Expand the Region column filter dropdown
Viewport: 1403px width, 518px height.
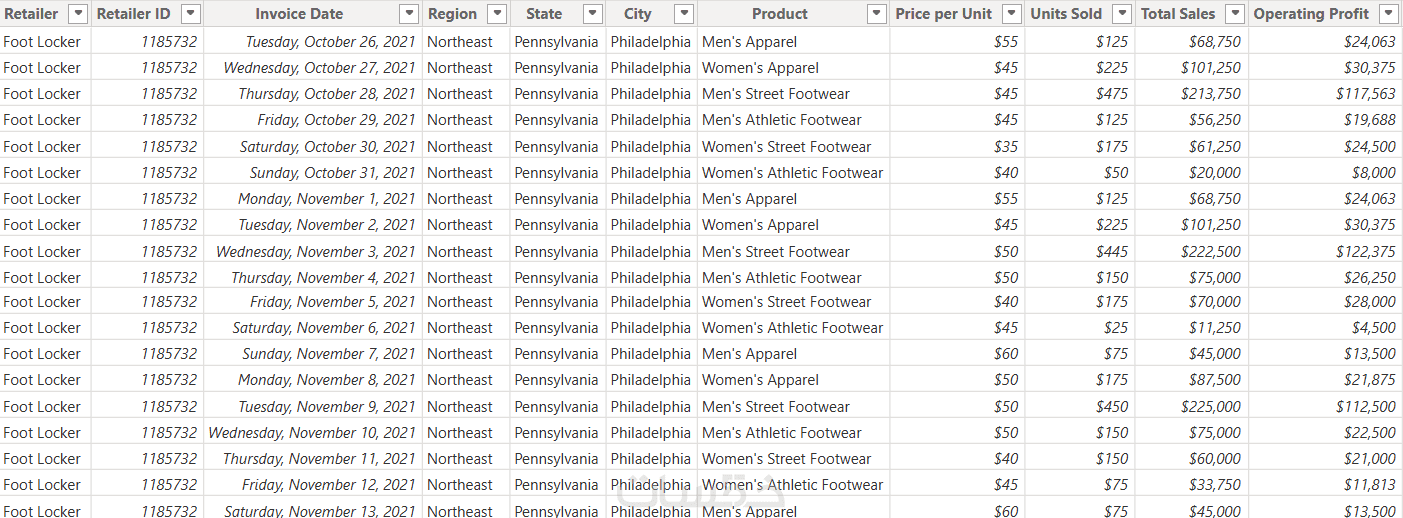point(497,14)
